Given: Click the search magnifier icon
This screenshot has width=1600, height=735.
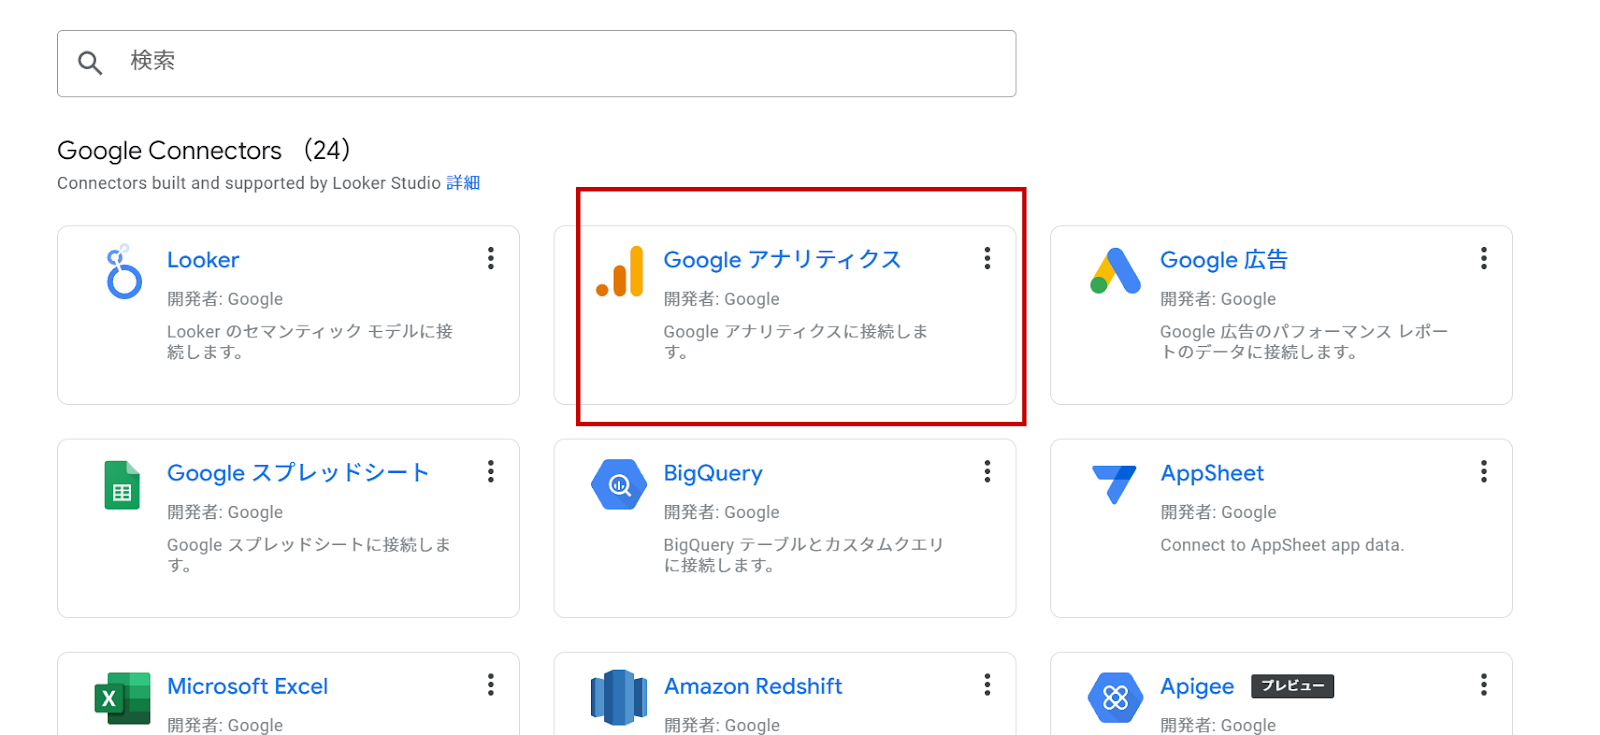Looking at the screenshot, I should coord(90,63).
